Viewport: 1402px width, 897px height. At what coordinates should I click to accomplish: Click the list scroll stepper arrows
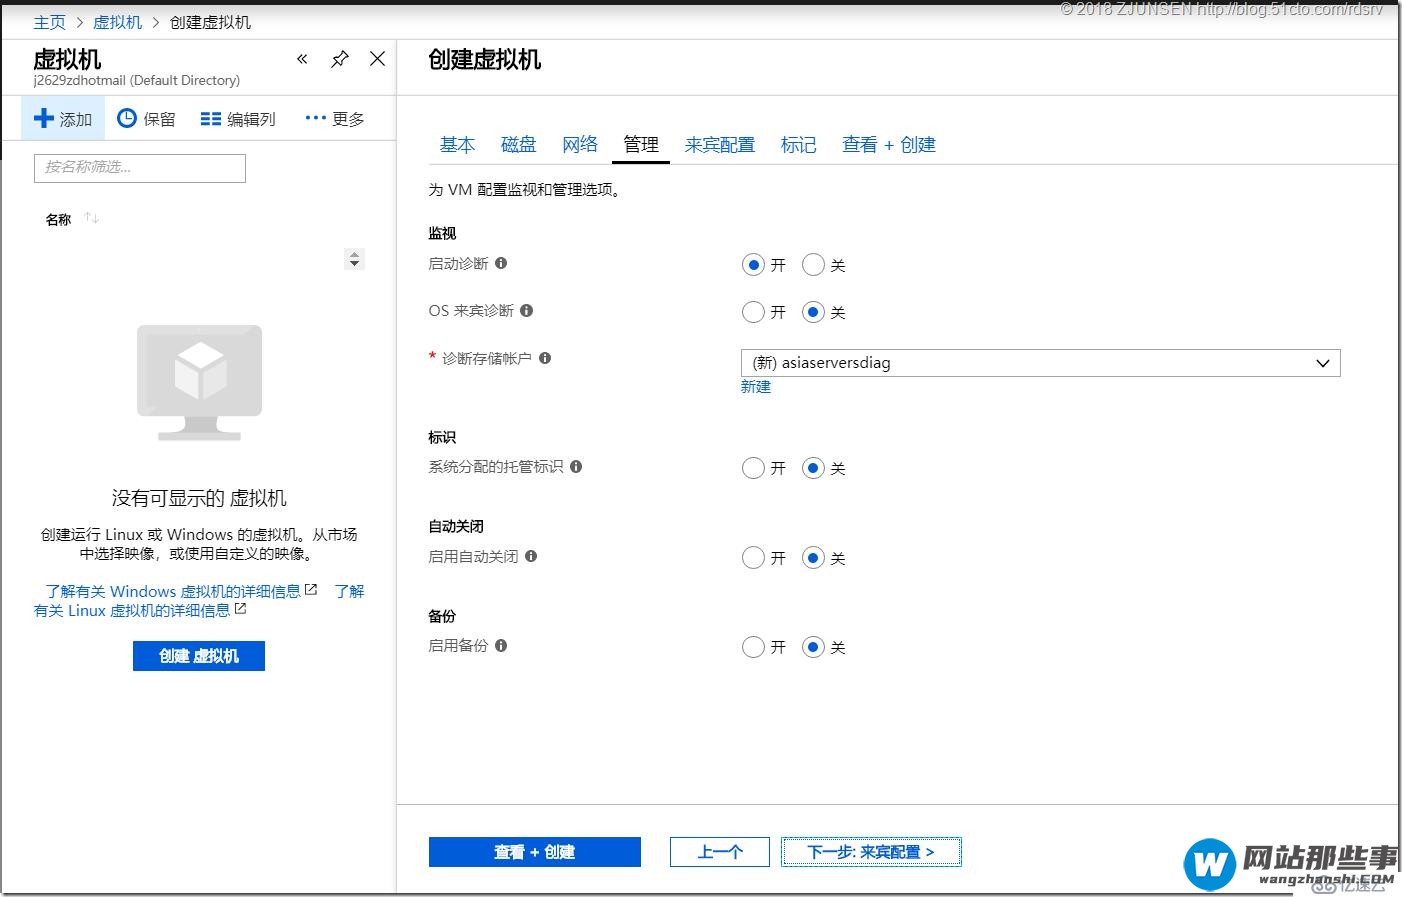pos(354,259)
